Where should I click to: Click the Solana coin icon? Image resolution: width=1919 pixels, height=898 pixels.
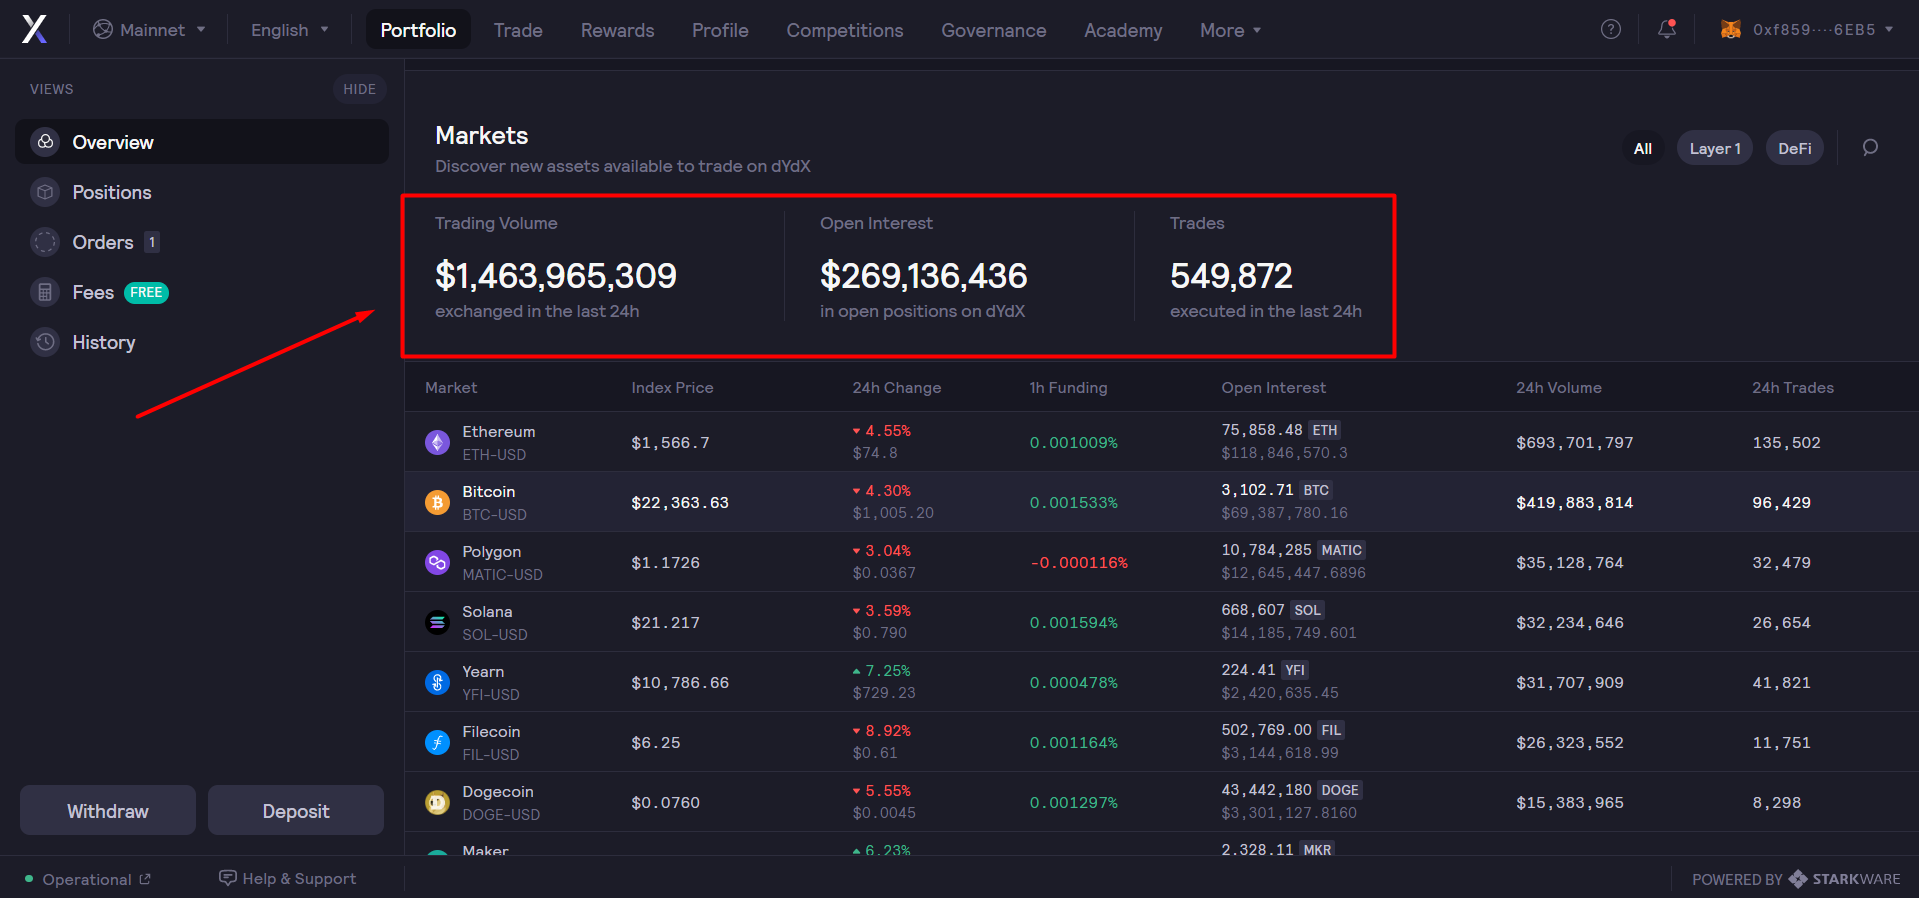pos(437,622)
